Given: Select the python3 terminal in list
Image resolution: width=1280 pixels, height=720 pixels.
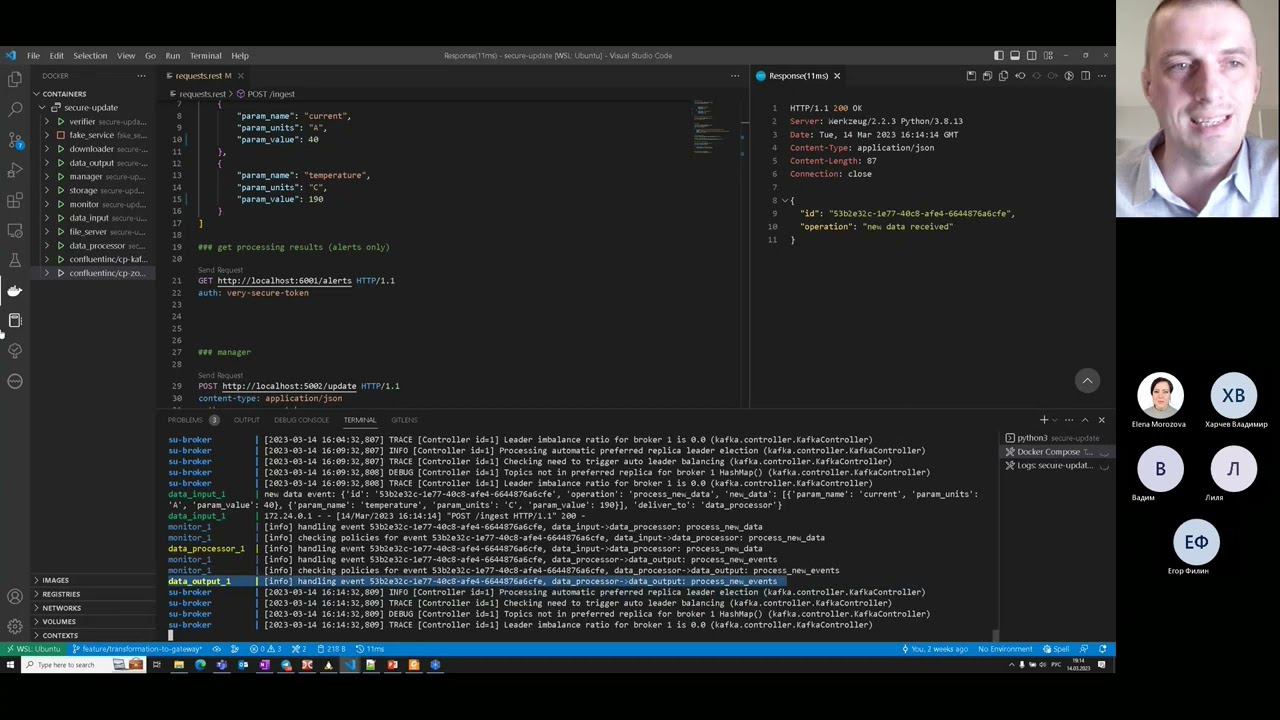Looking at the screenshot, I should tap(1055, 438).
